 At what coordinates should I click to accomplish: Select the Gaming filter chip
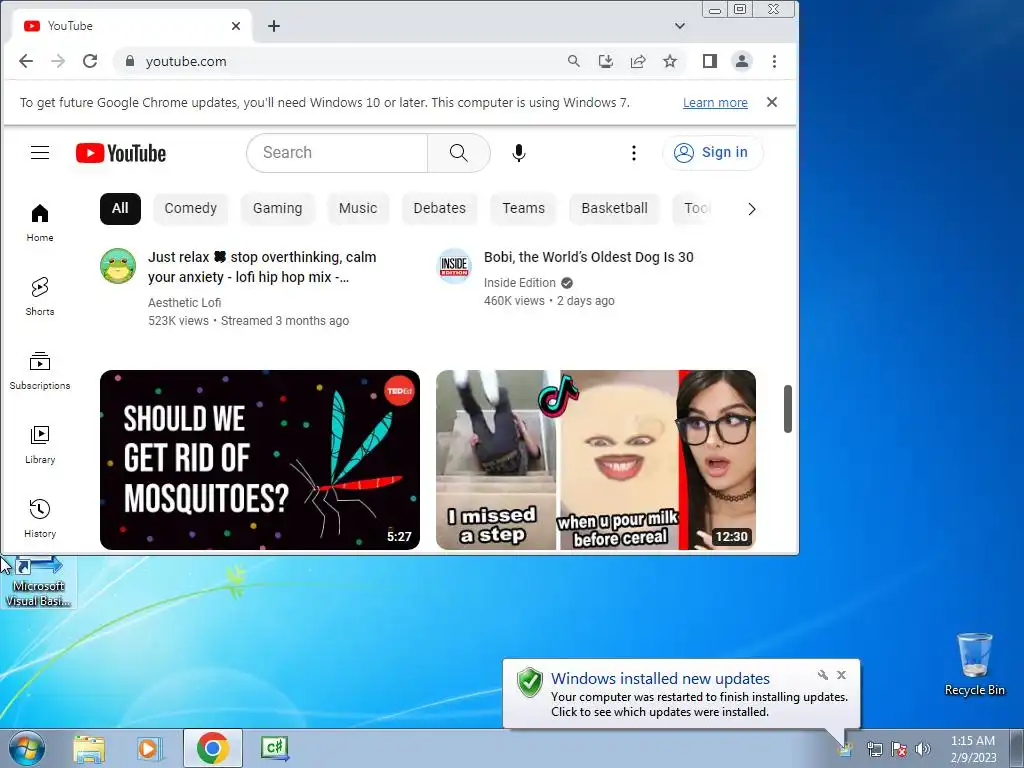tap(278, 208)
